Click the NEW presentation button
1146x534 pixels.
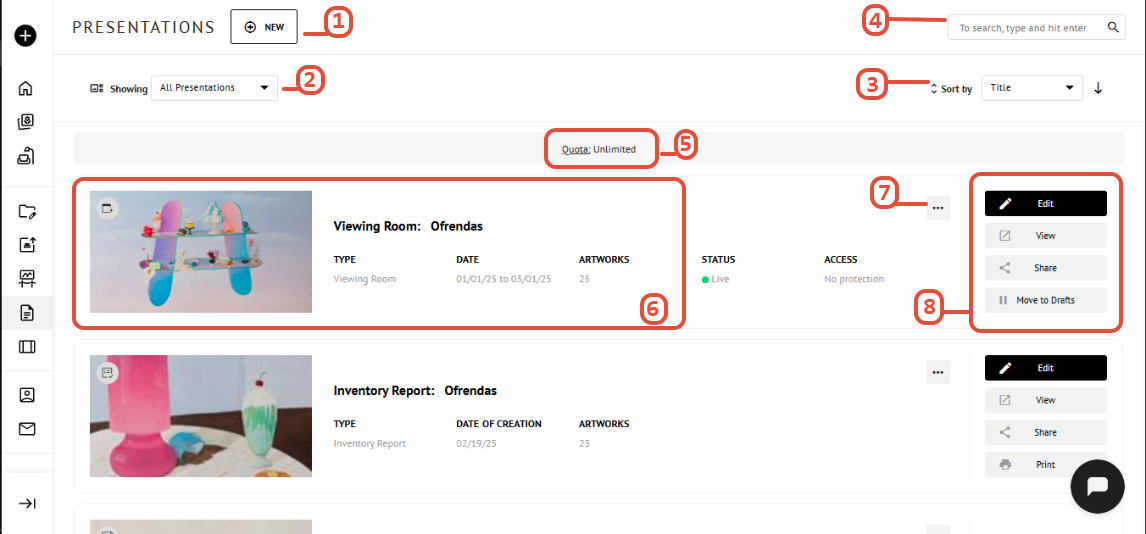pos(264,27)
